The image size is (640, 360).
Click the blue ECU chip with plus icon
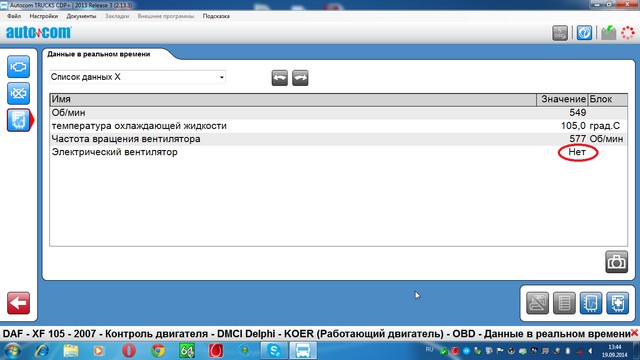coord(617,303)
